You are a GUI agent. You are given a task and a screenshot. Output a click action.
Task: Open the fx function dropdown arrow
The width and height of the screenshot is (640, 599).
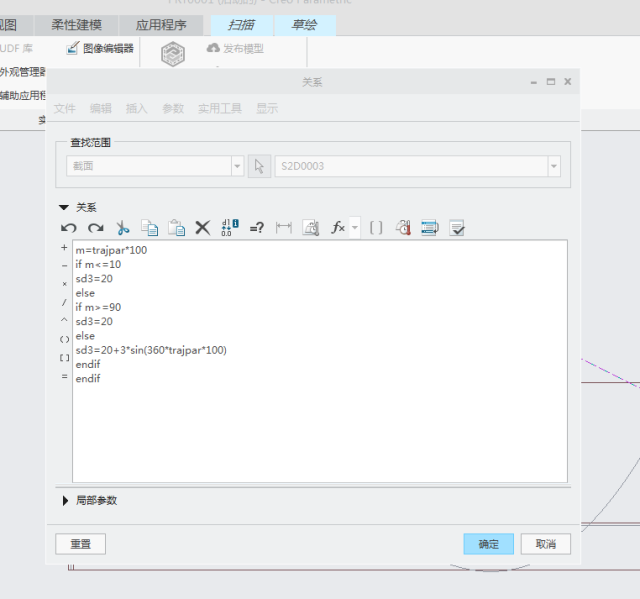coord(355,228)
